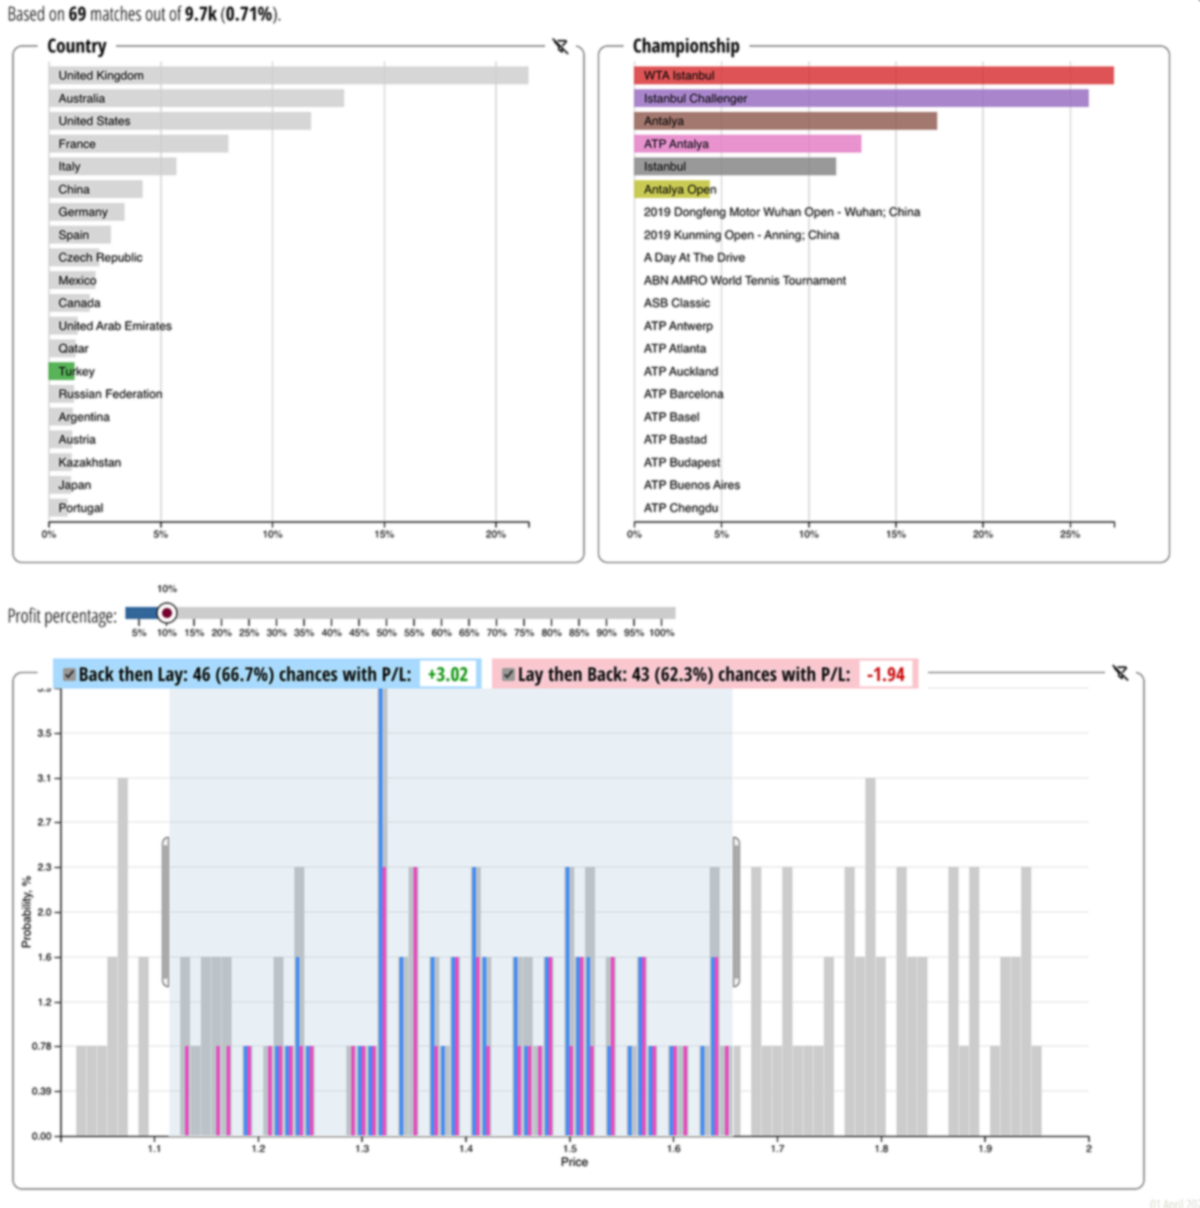Select the yellow Antalya Open bar

pos(672,189)
